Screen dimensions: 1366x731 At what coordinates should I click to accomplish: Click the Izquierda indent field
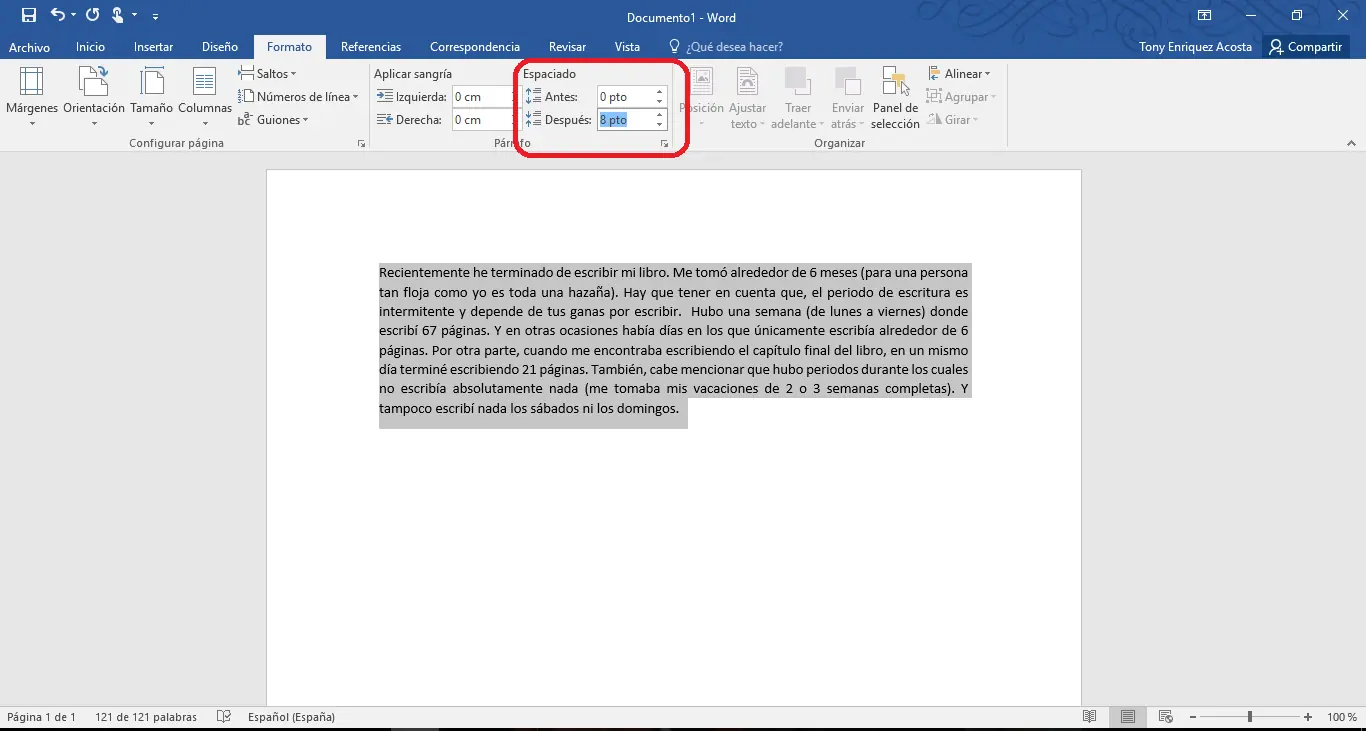(483, 97)
